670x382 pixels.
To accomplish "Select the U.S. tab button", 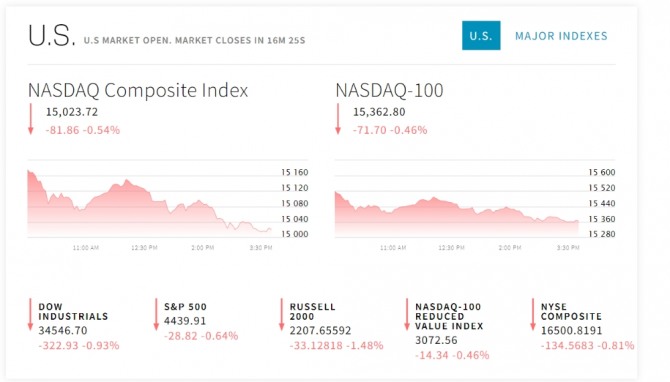I will pos(481,35).
